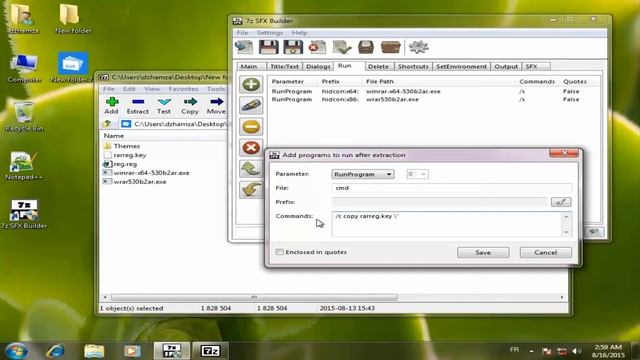Switch to the Main tab
This screenshot has width=640, height=360.
(249, 66)
